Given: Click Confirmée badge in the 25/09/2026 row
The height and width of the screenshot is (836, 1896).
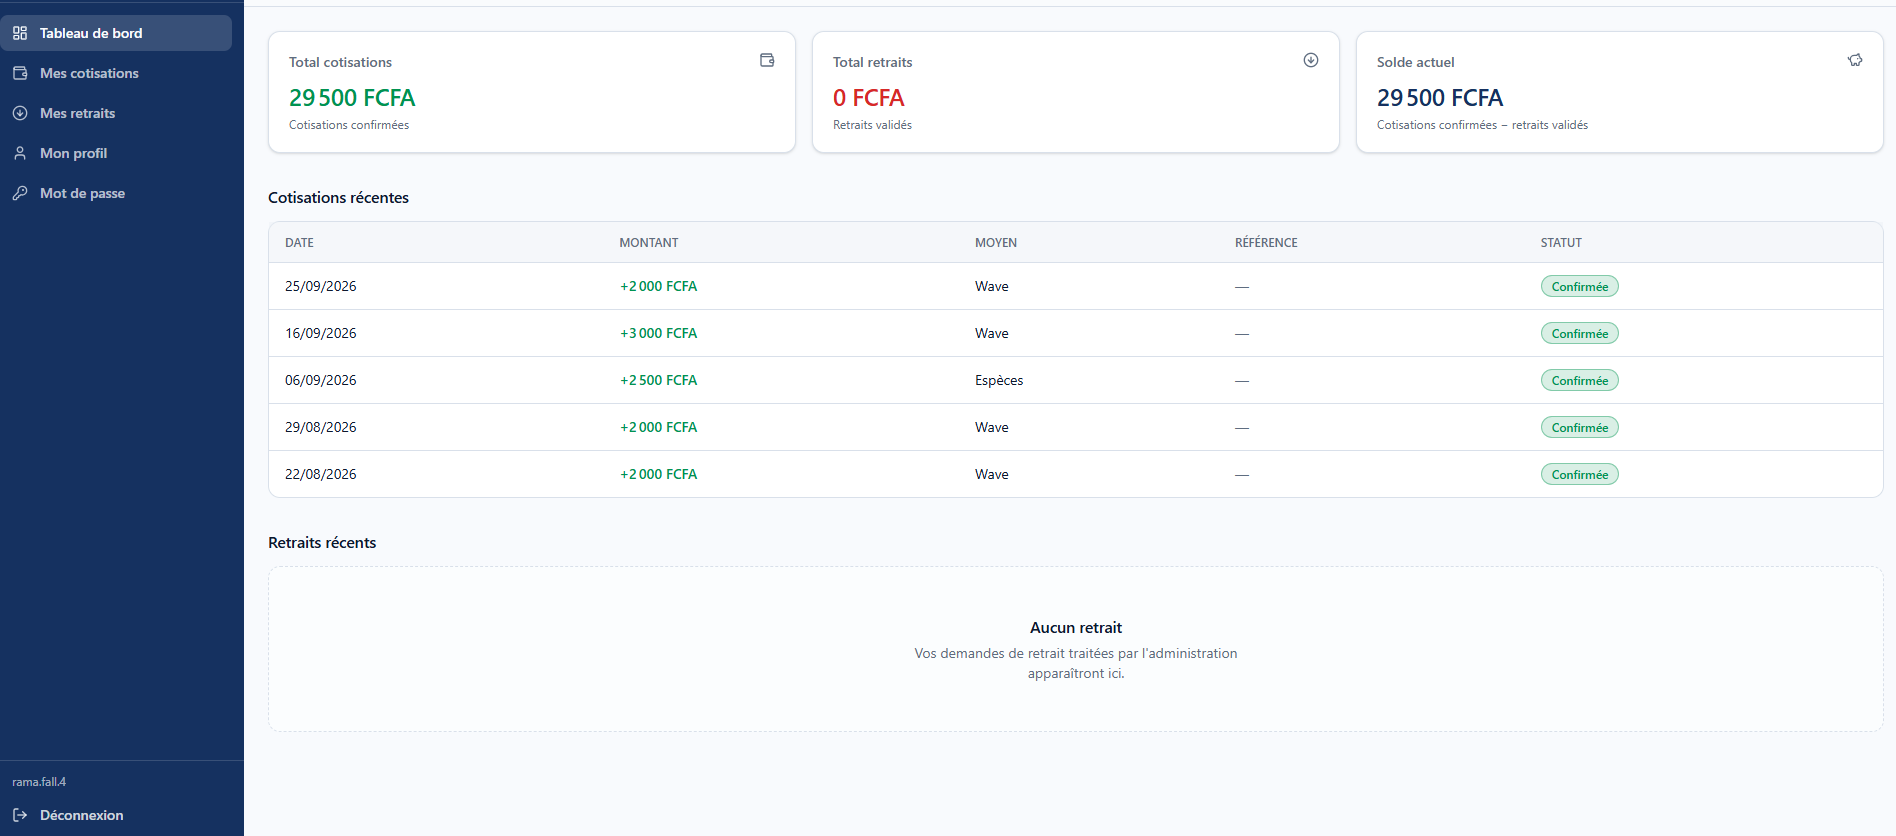Looking at the screenshot, I should click(1580, 286).
